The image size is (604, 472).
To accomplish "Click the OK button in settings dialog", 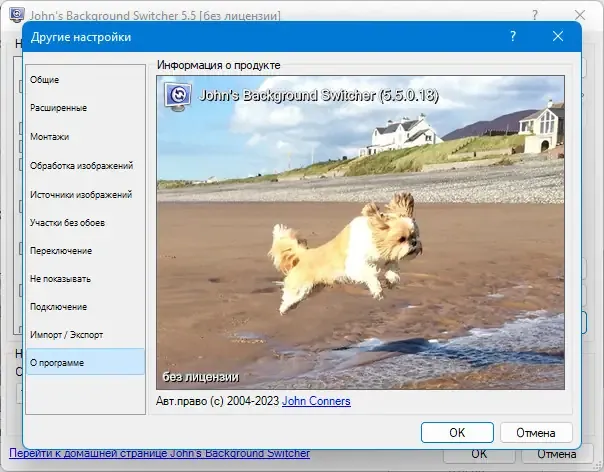I will point(457,432).
